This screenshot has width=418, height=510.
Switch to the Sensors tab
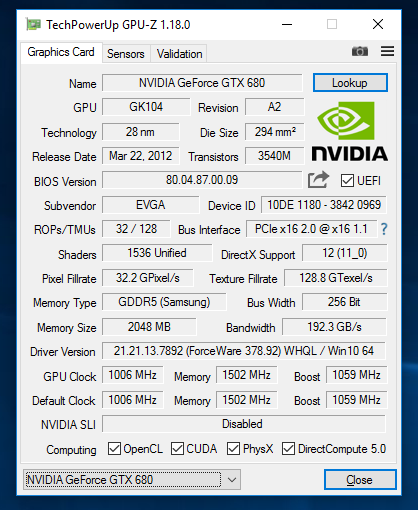point(126,54)
